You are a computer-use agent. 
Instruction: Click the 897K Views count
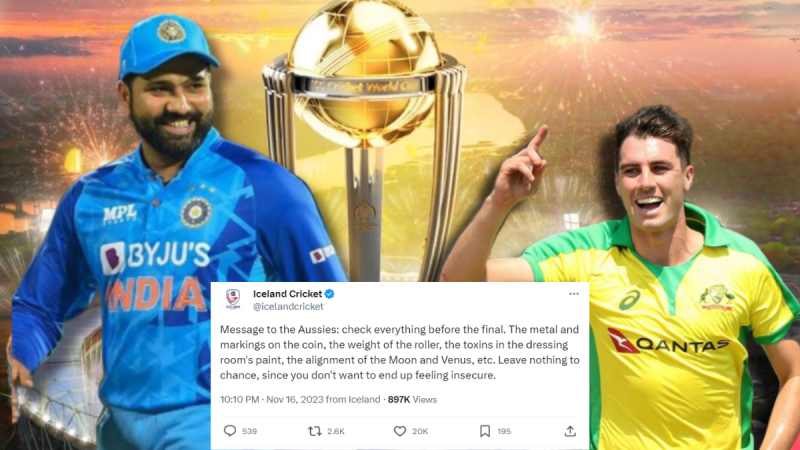coord(412,399)
